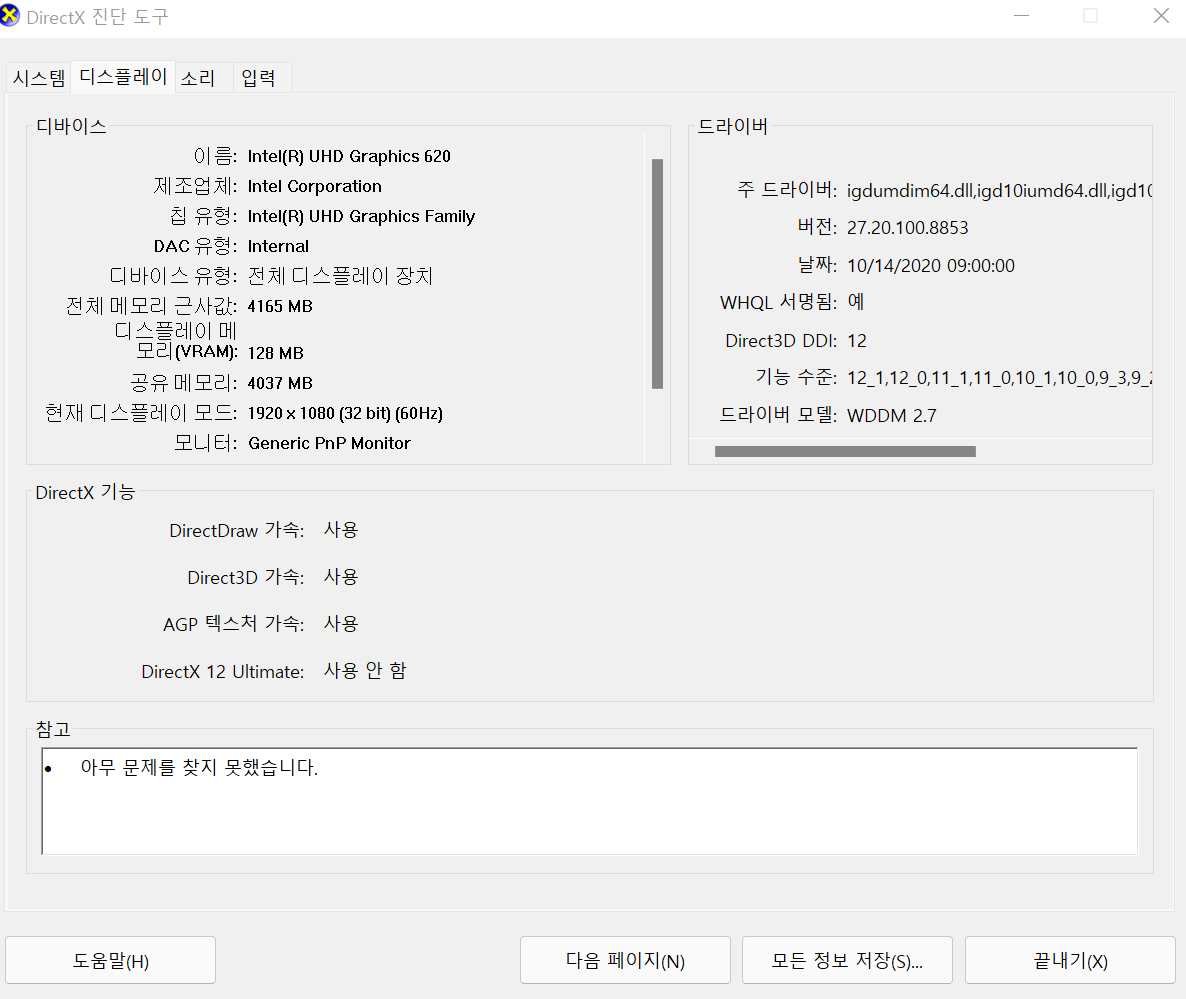1186x999 pixels.
Task: Minimize the DirectX 진단 도구 window
Action: click(1022, 15)
